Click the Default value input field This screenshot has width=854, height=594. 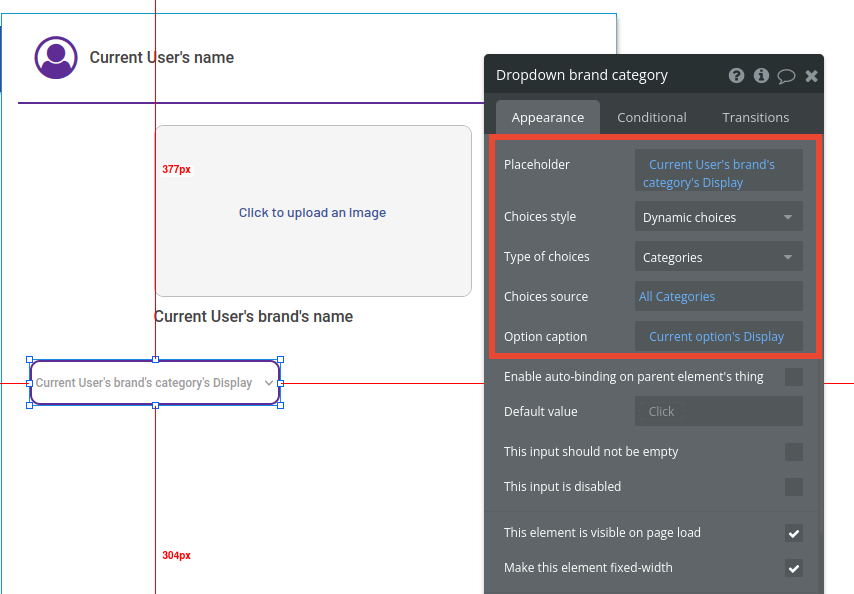(x=718, y=411)
